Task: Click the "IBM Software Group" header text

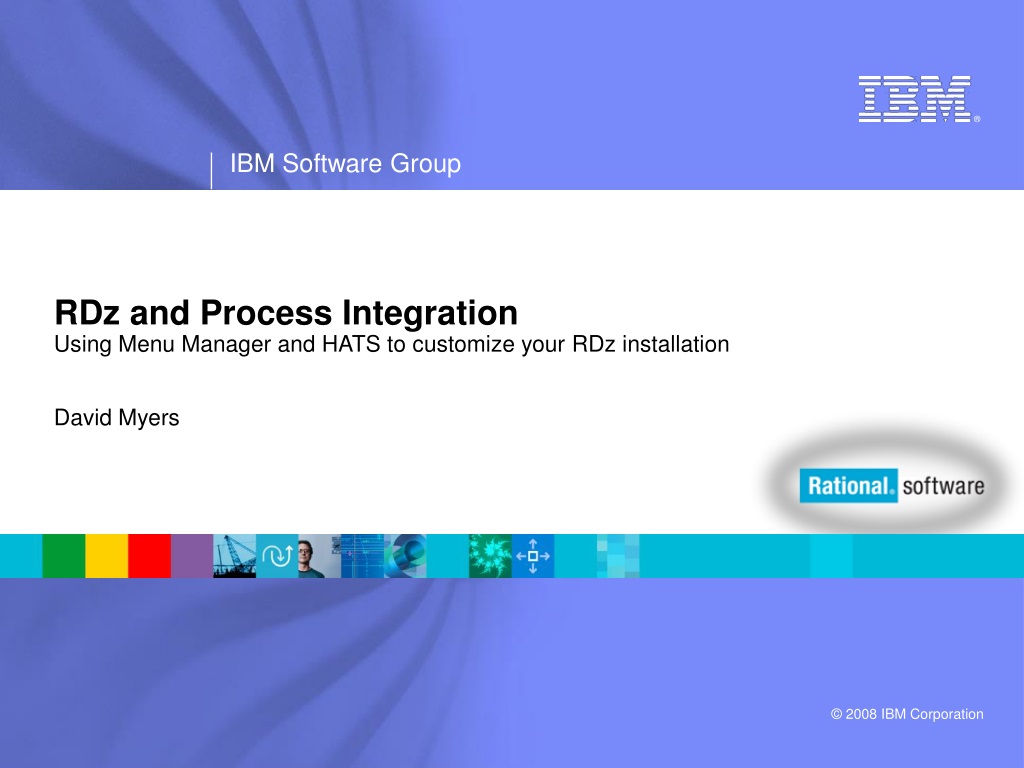Action: pyautogui.click(x=345, y=163)
